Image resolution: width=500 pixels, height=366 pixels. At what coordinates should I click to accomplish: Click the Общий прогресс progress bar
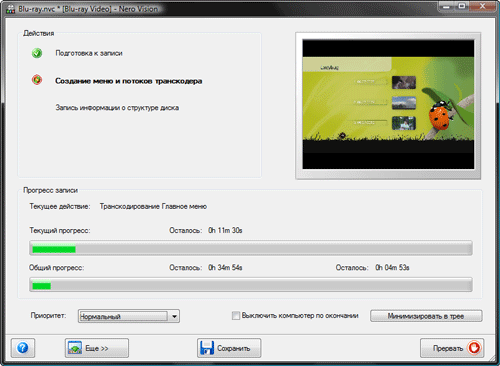coord(251,285)
